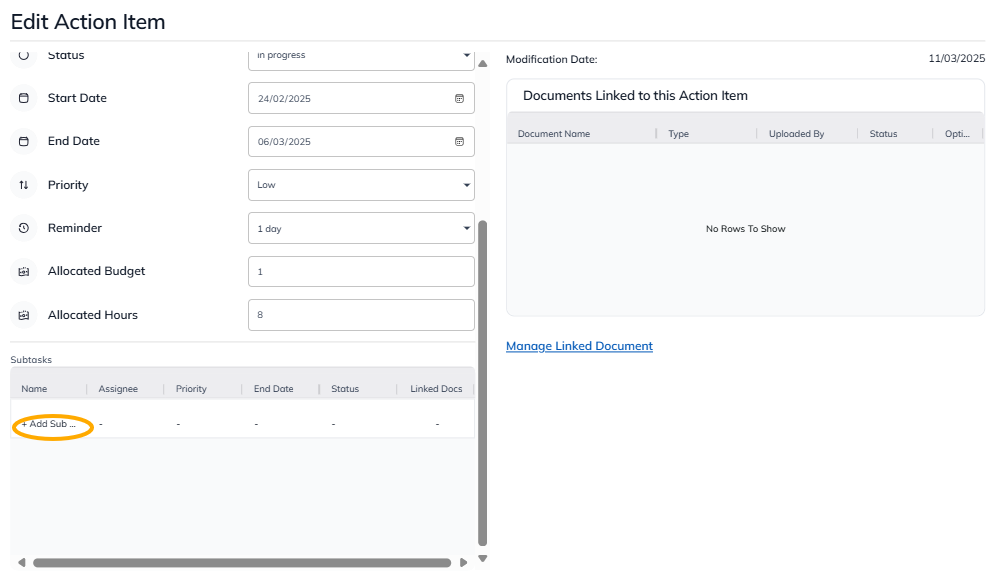Click the Allocated Budget input field
This screenshot has width=988, height=579.
coord(361,271)
